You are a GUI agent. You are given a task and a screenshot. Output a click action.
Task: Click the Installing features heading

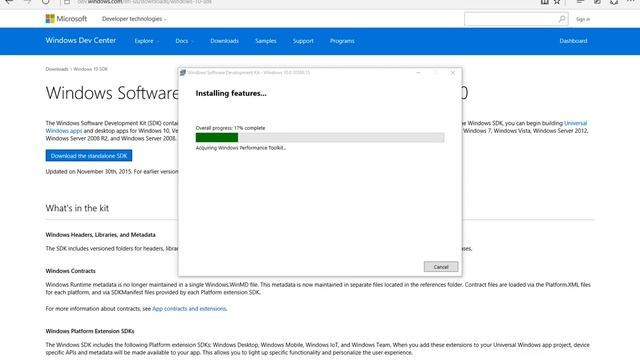pos(231,93)
